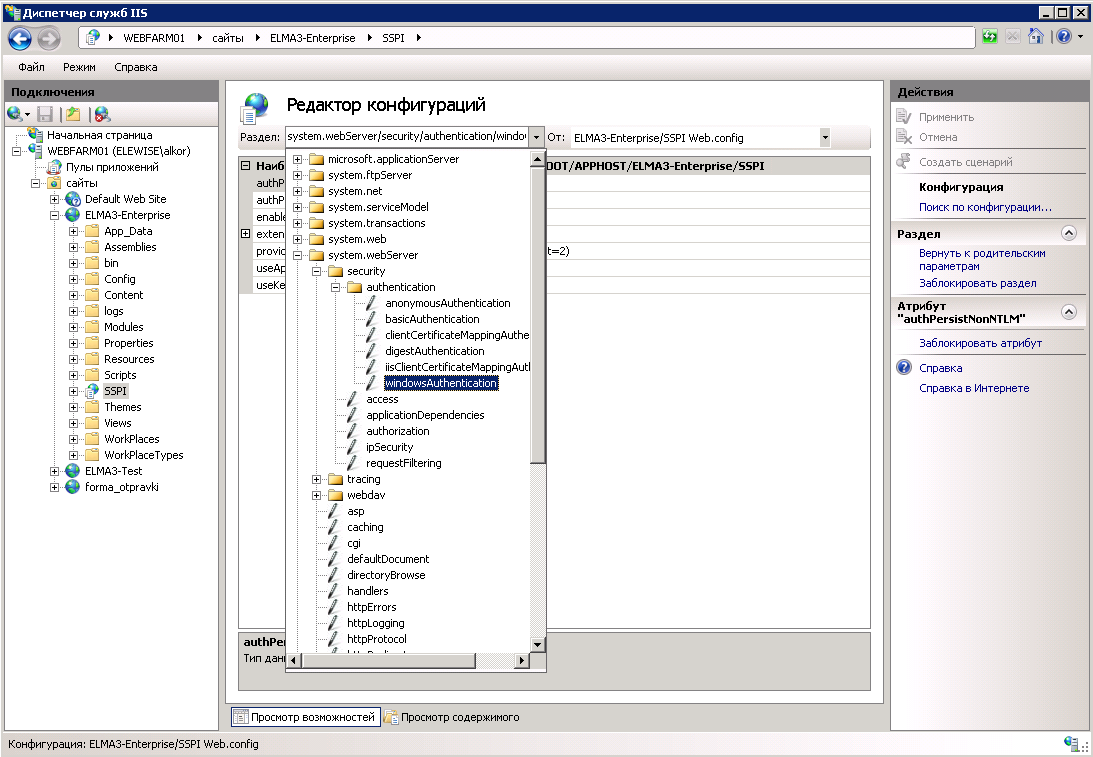The image size is (1093, 757).
Task: Expand the system.web folder node
Action: click(298, 239)
